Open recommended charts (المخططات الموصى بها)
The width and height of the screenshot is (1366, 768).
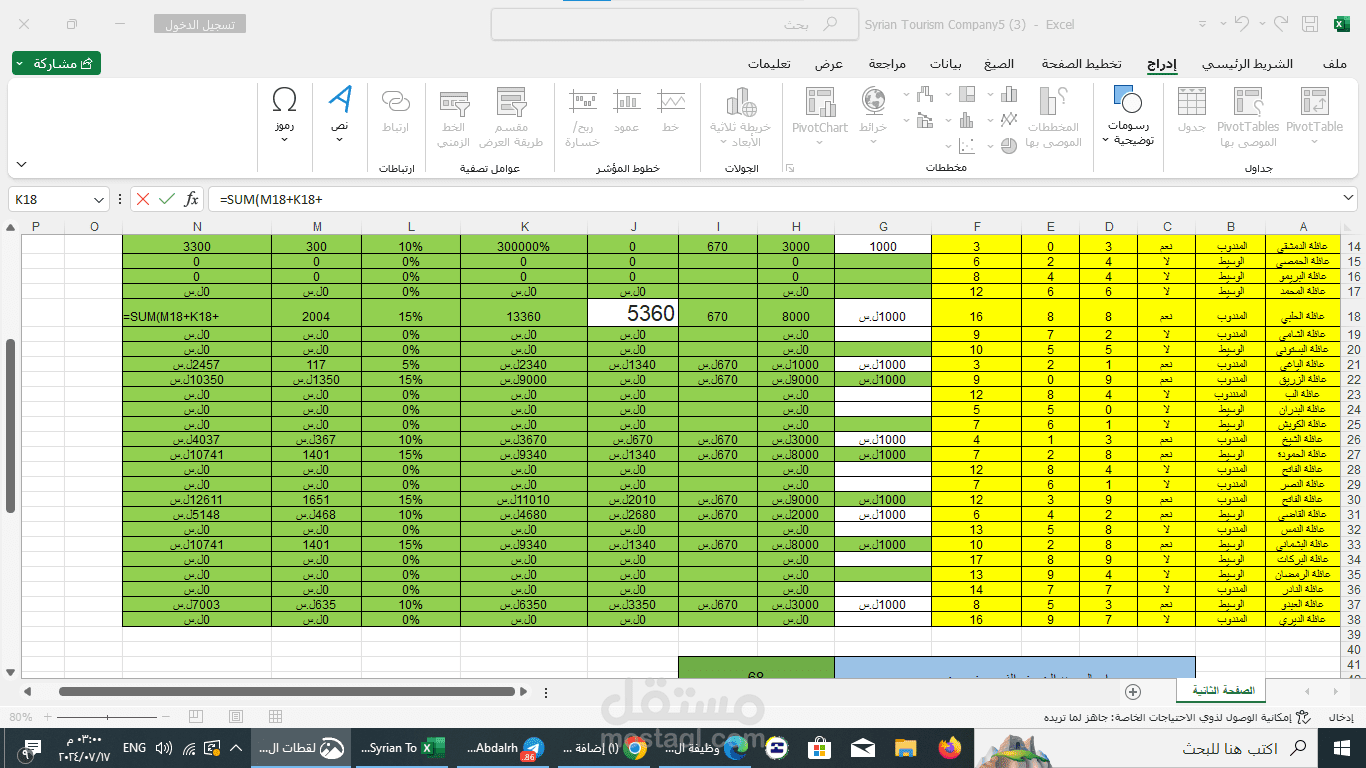pos(1054,117)
